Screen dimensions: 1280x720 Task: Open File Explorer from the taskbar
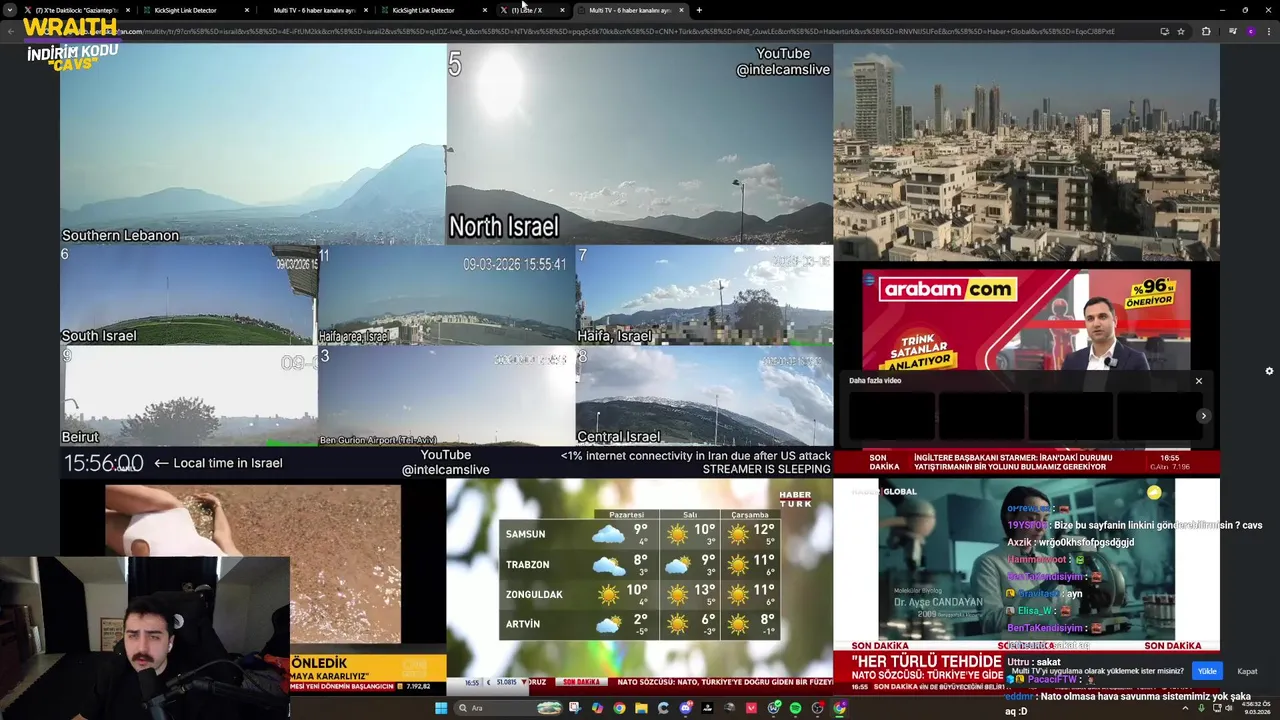click(641, 708)
